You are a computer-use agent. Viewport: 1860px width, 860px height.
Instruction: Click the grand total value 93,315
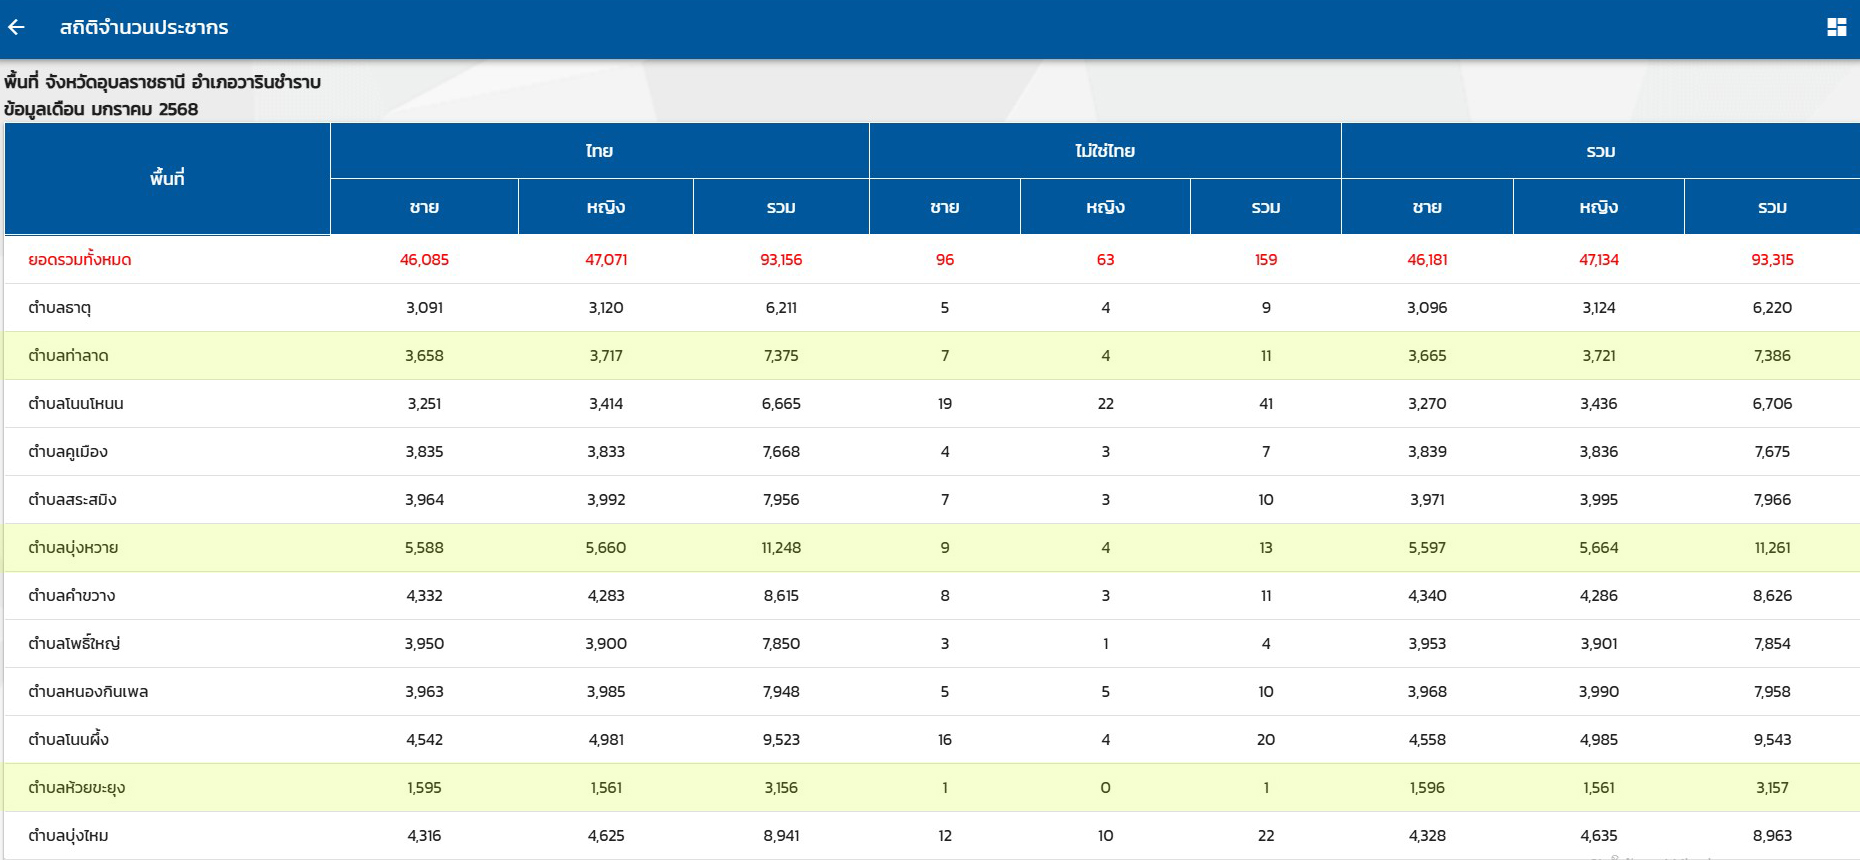1772,260
